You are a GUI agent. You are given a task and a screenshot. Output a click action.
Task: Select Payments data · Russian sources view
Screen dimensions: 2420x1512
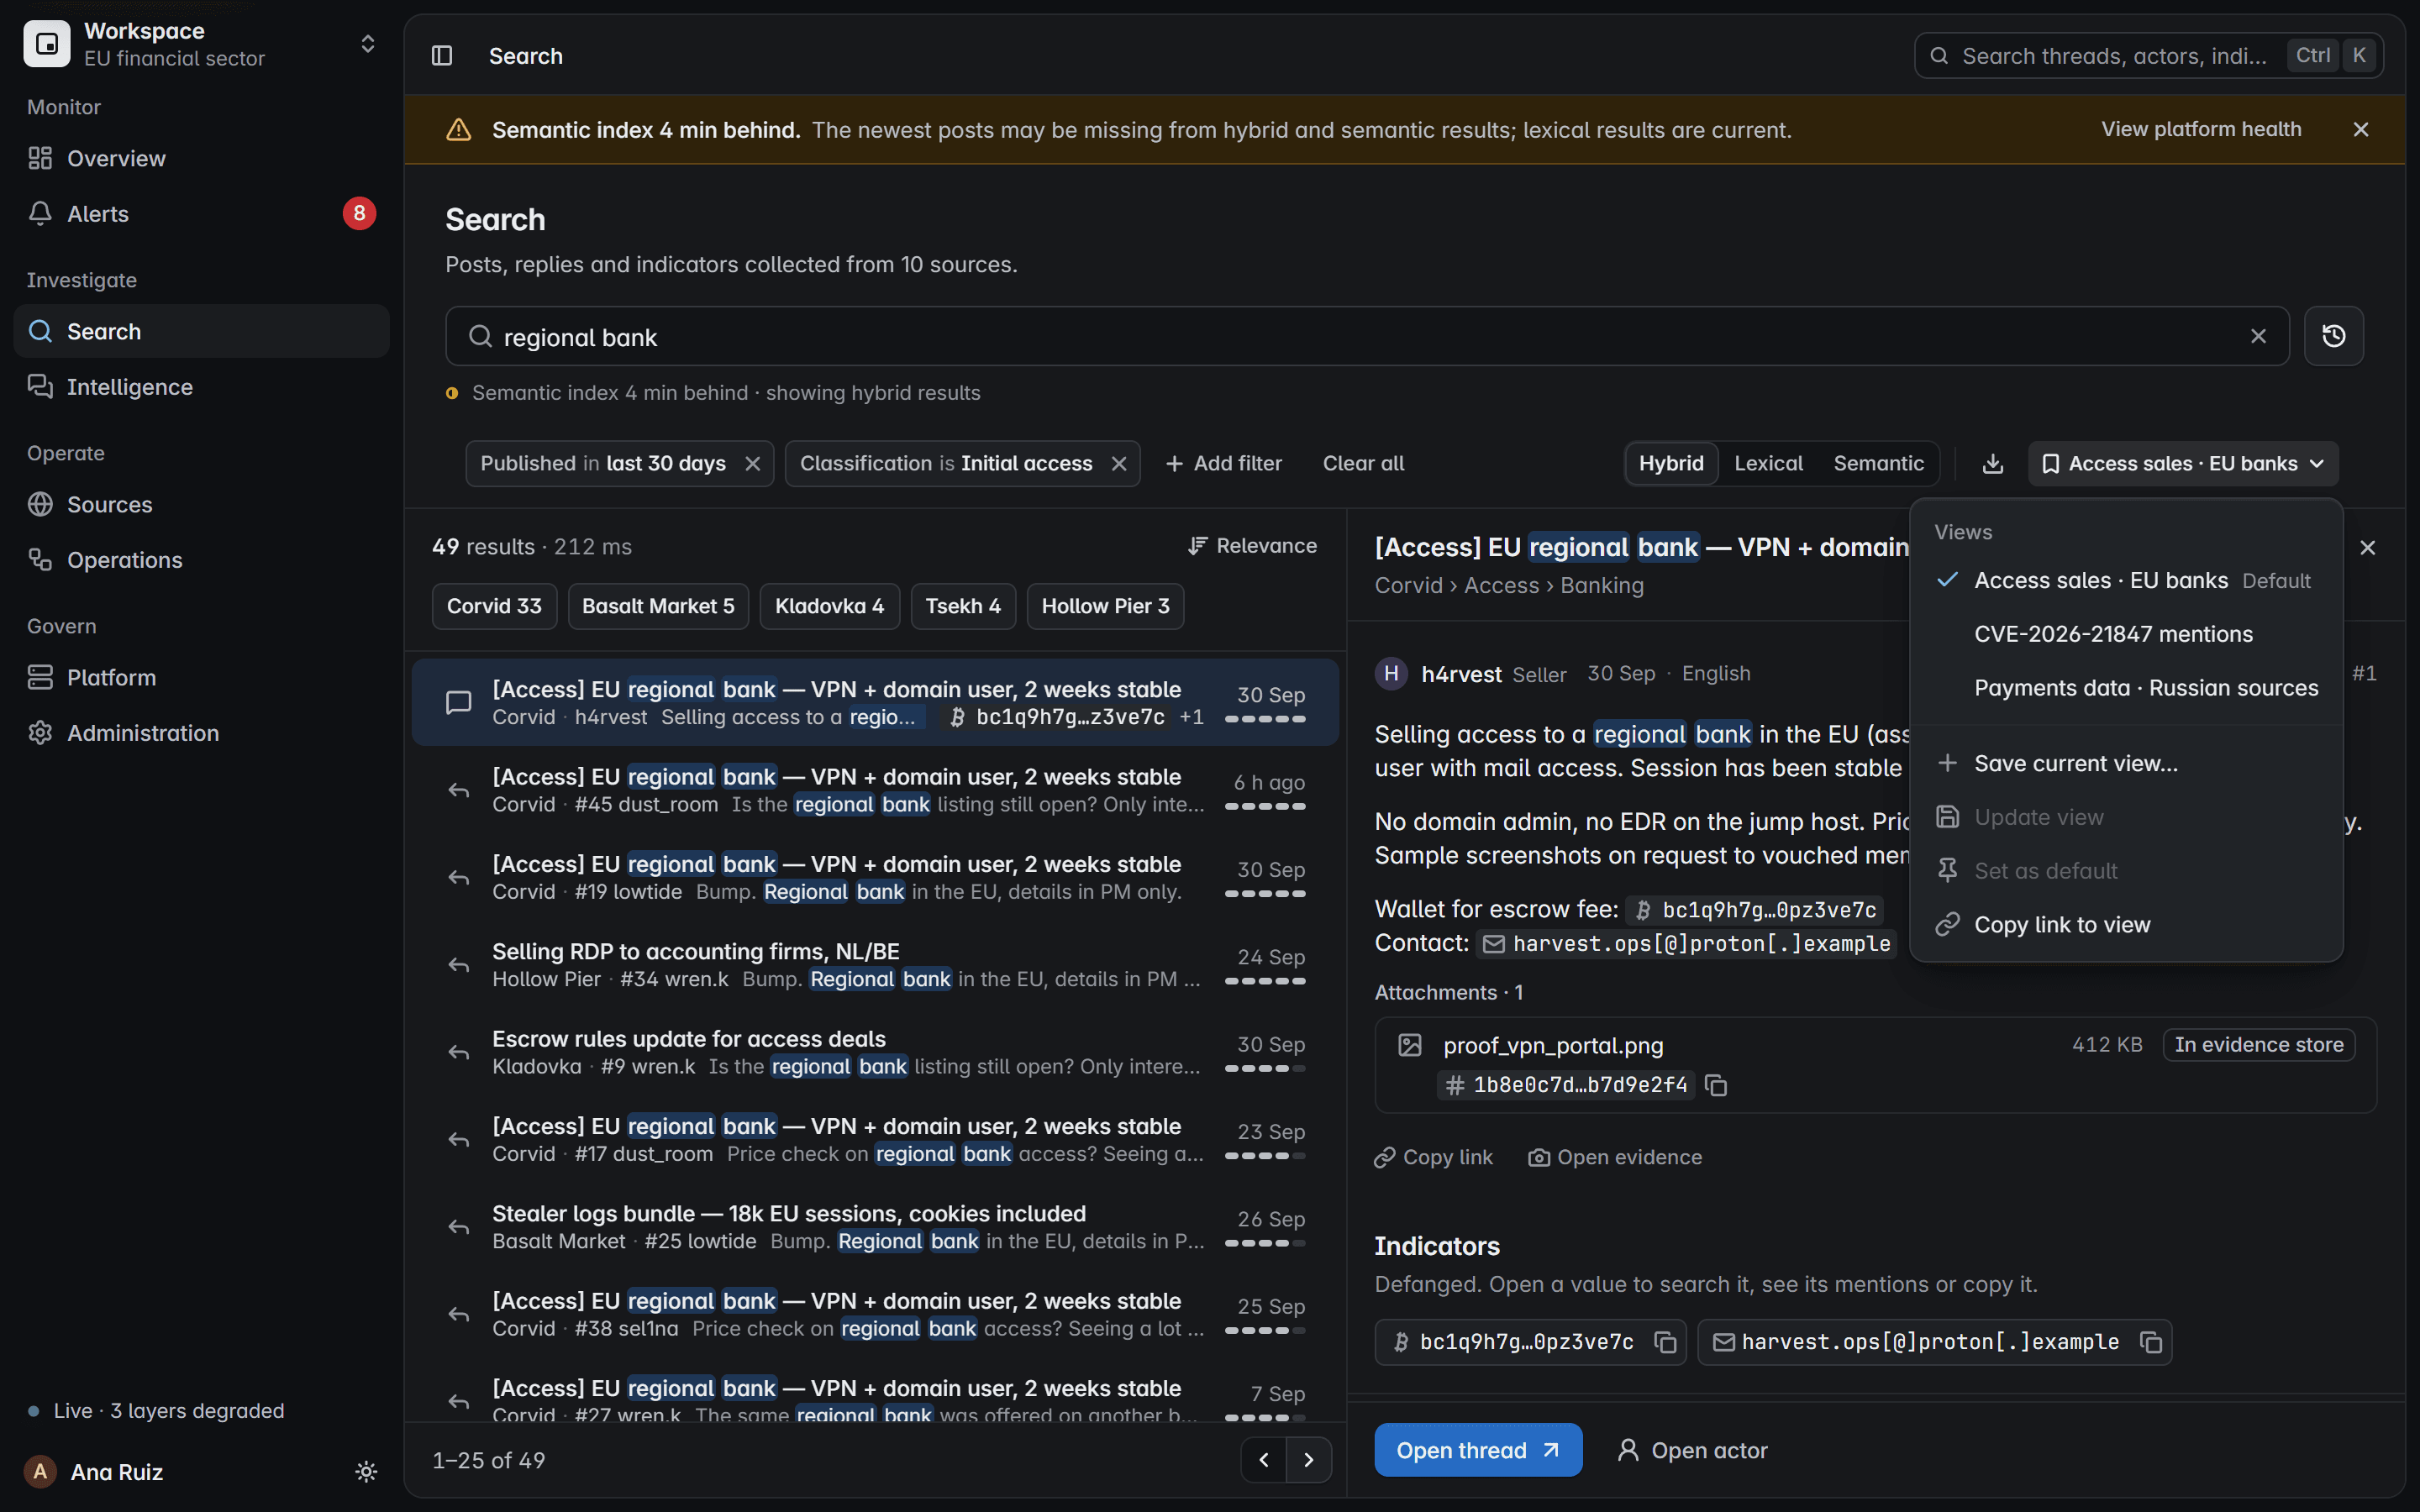[x=2126, y=688]
